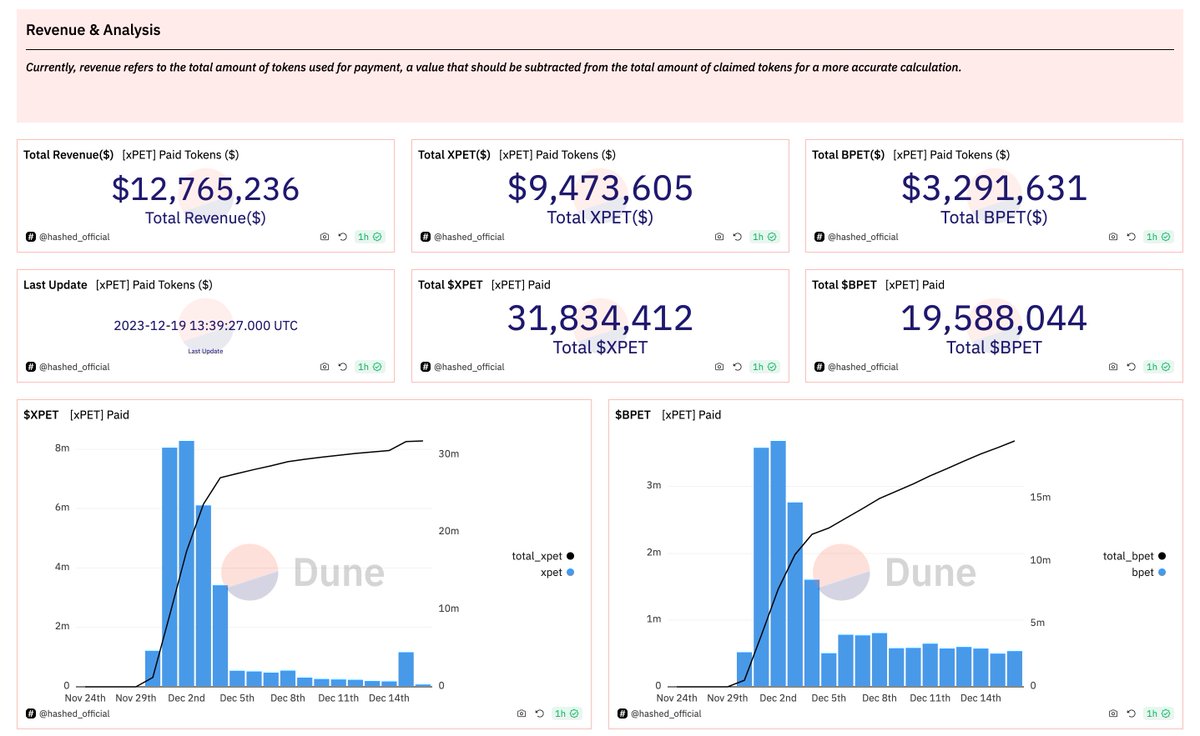Click the 1h status badge on Total $XPET

[765, 367]
